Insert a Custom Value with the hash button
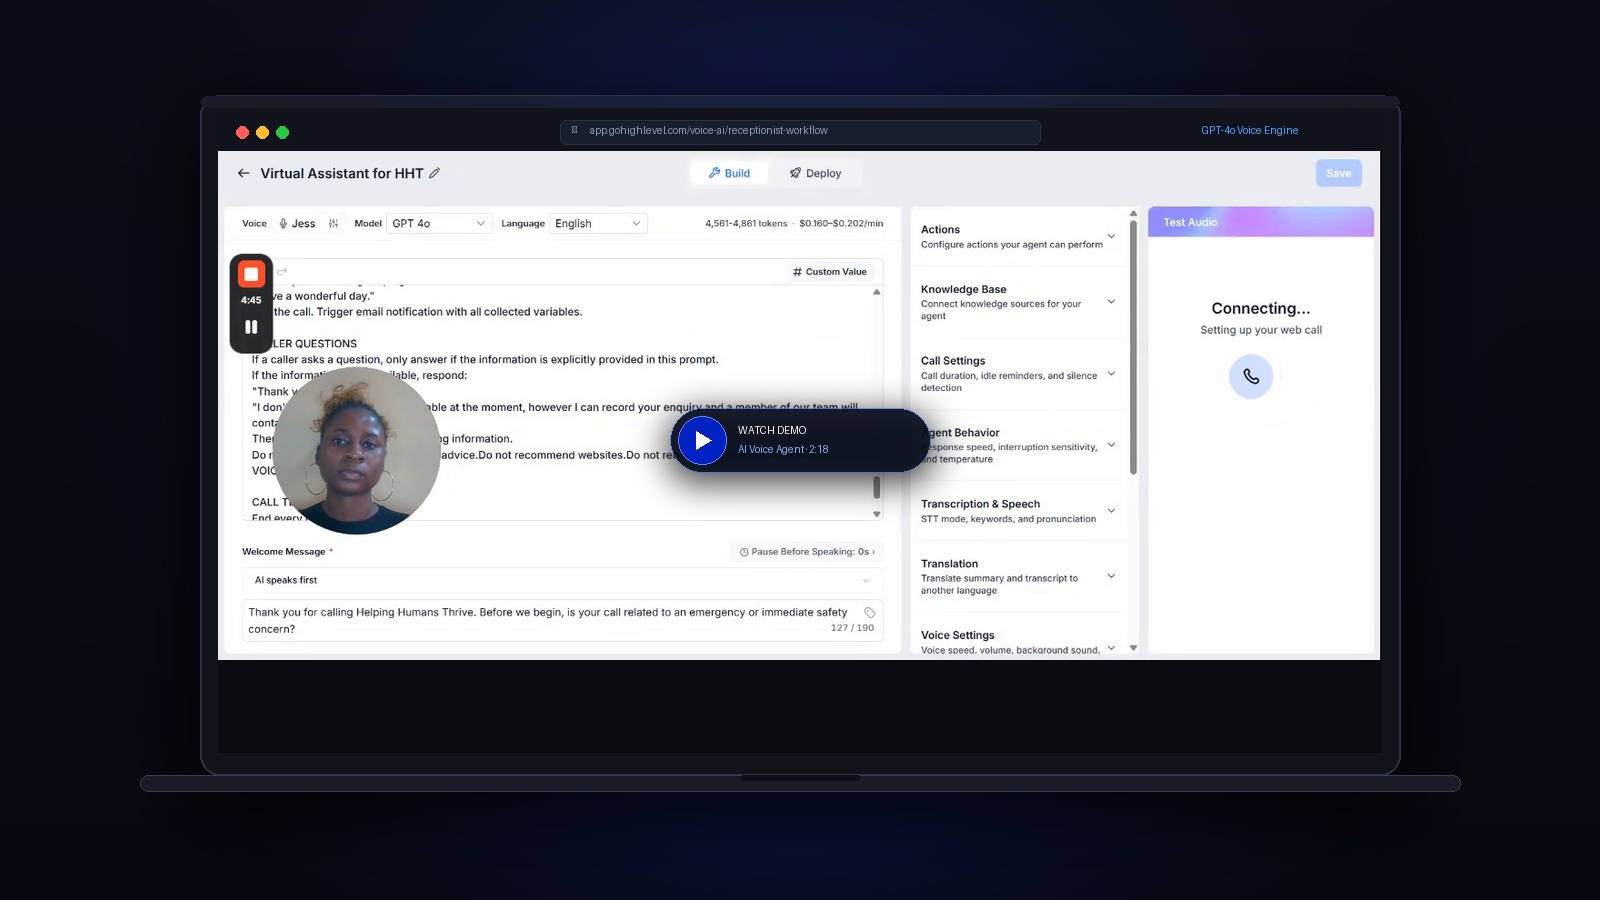The height and width of the screenshot is (900, 1600). [x=829, y=272]
